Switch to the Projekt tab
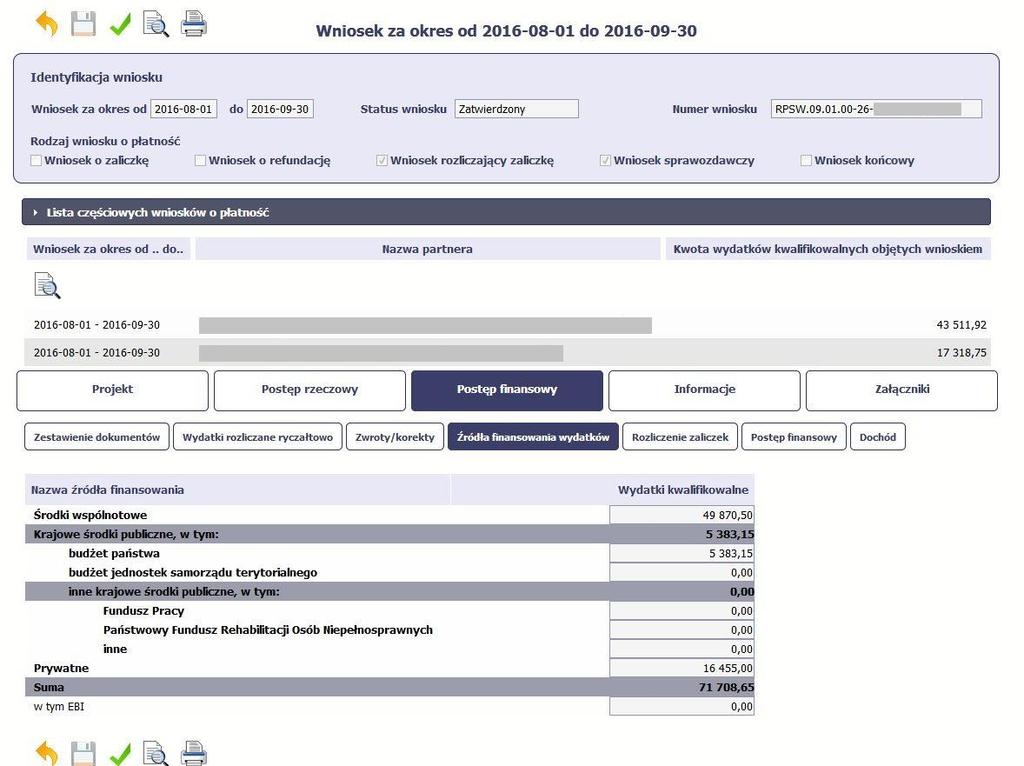Image resolution: width=1024 pixels, height=766 pixels. coord(112,390)
